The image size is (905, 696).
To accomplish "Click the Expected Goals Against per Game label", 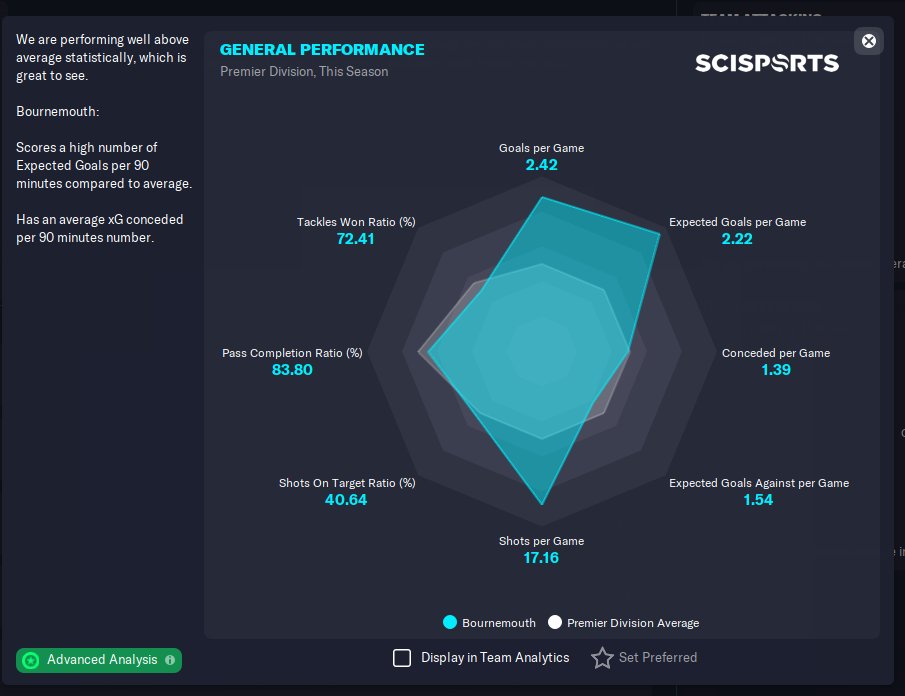I will (x=759, y=483).
